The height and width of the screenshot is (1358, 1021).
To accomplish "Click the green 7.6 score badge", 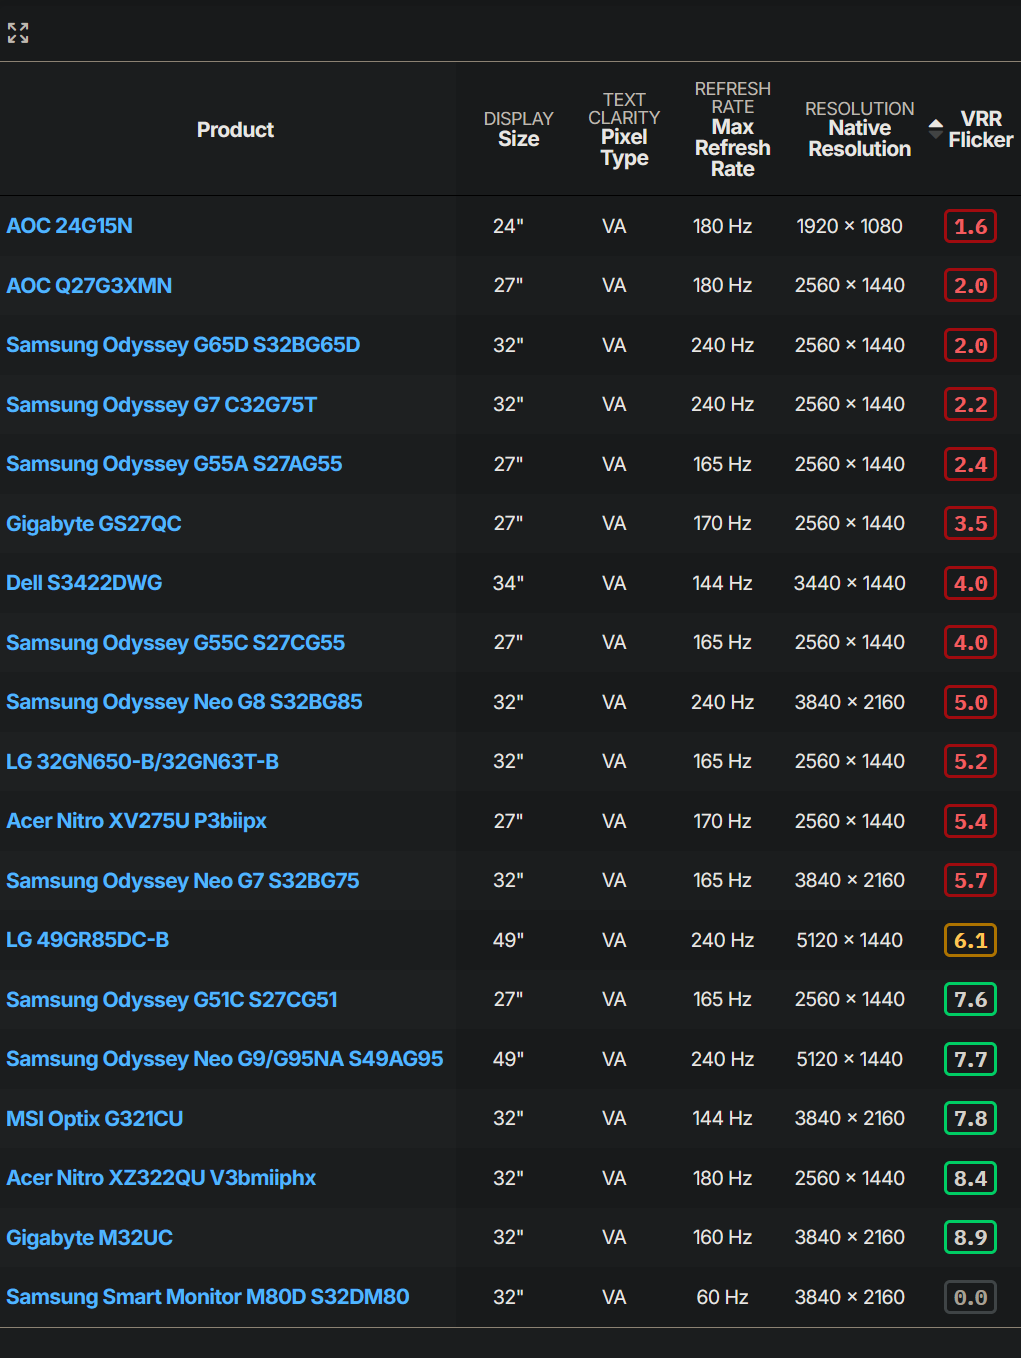I will [970, 1000].
